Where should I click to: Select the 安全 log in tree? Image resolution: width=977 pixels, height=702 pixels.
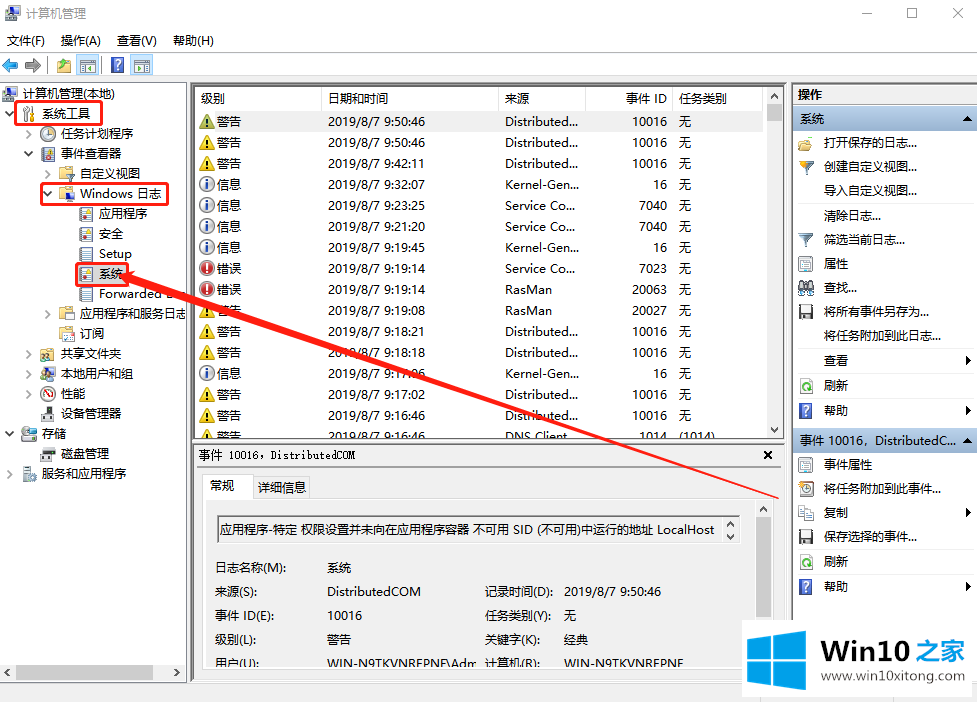click(111, 234)
